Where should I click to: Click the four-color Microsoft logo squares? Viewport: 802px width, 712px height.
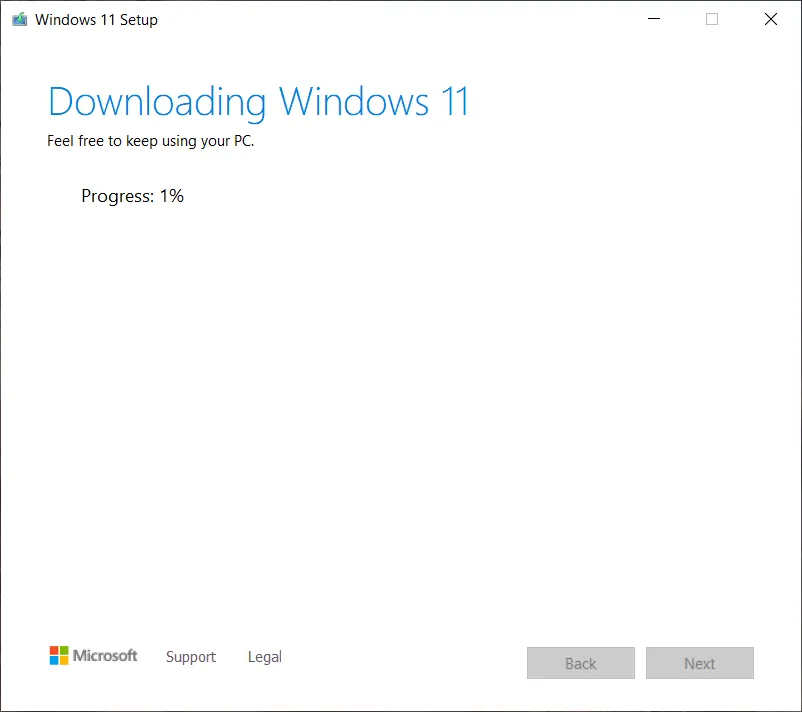59,656
